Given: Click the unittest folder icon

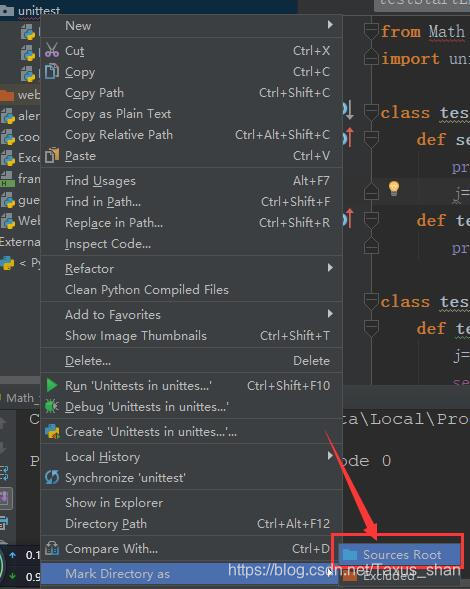Looking at the screenshot, I should (x=7, y=11).
